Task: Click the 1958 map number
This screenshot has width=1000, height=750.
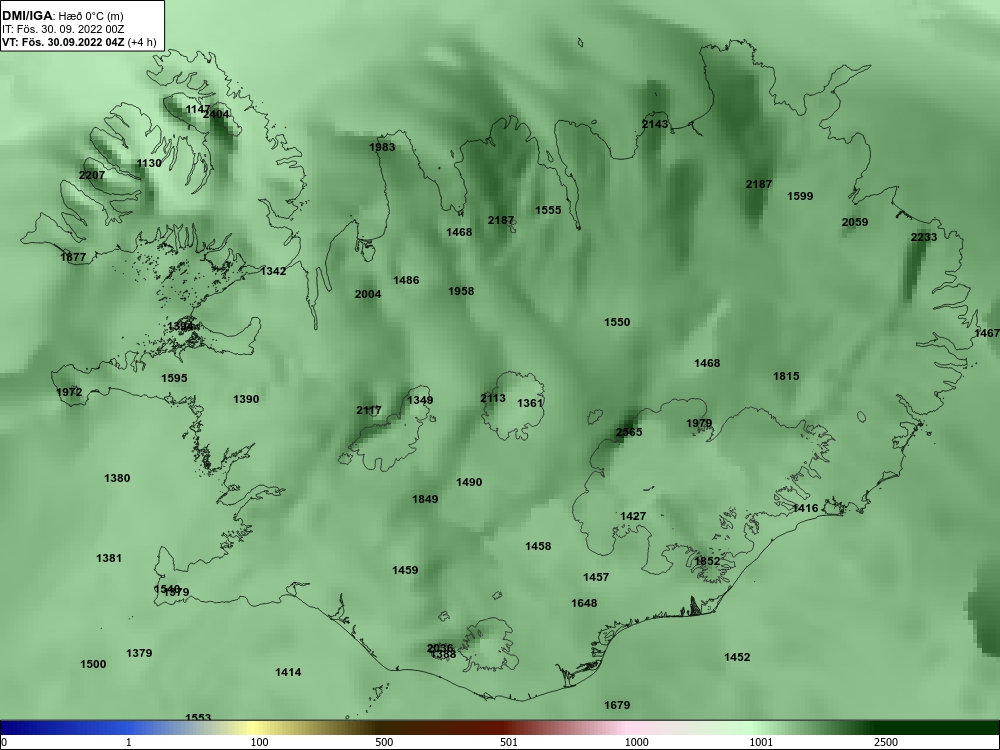Action: click(x=461, y=291)
